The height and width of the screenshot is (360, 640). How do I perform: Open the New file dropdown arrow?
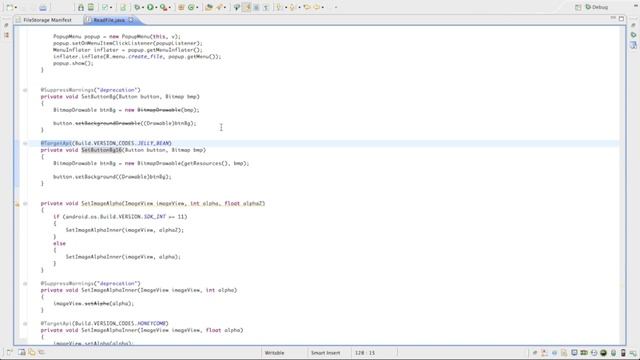(16, 7)
